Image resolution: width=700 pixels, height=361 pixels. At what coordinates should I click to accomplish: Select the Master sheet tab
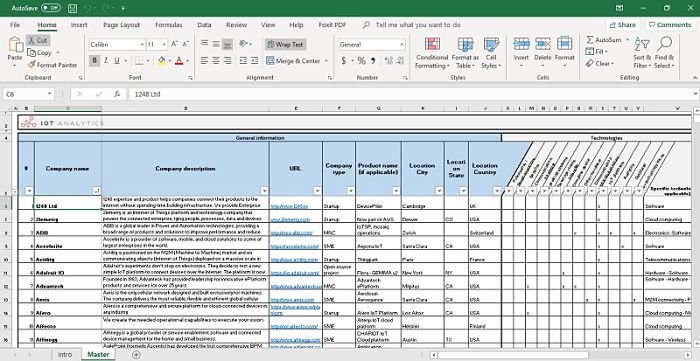tap(98, 355)
